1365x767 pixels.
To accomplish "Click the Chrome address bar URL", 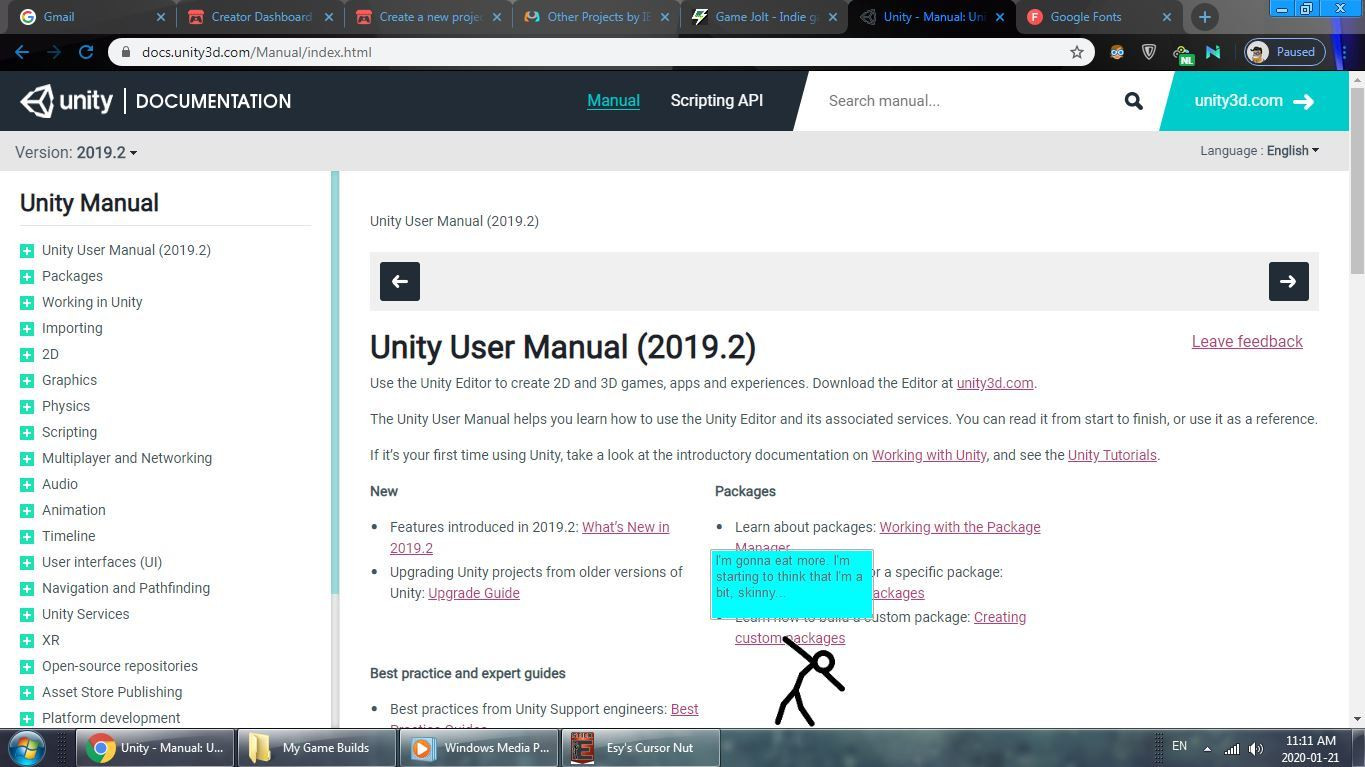I will [256, 52].
